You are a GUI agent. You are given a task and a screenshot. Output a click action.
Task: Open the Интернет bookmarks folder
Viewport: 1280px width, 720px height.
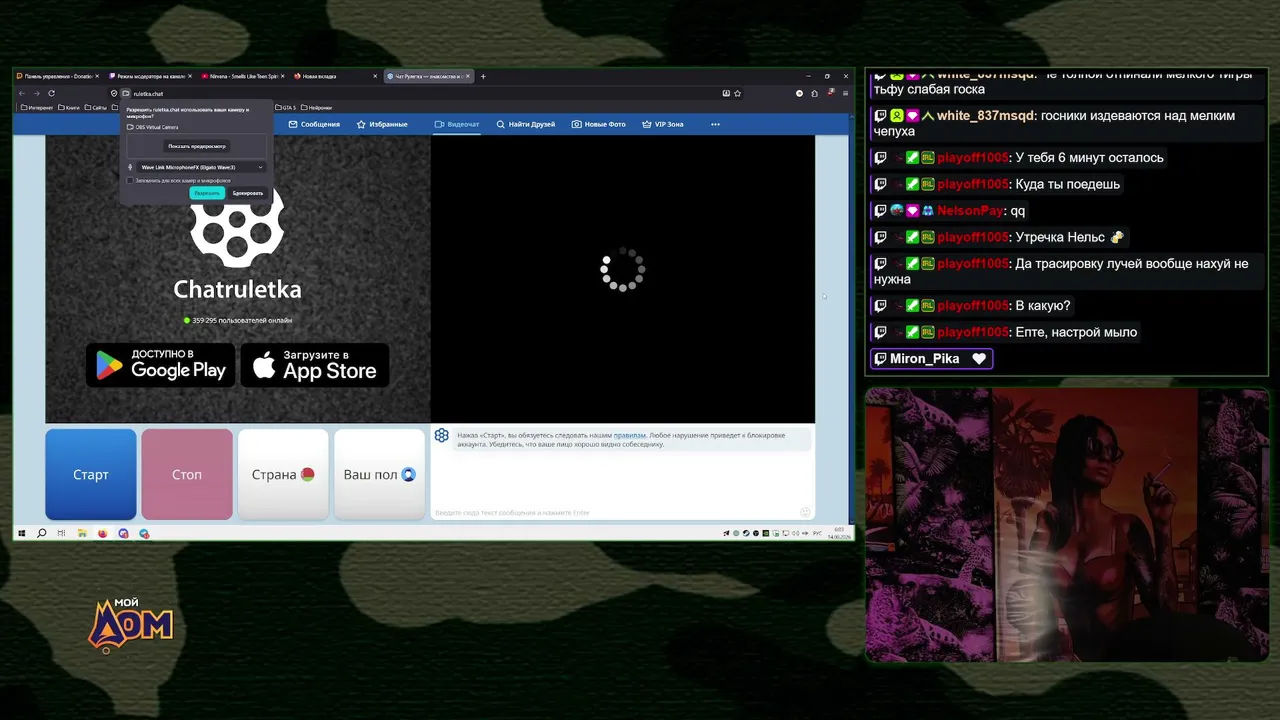click(x=38, y=107)
